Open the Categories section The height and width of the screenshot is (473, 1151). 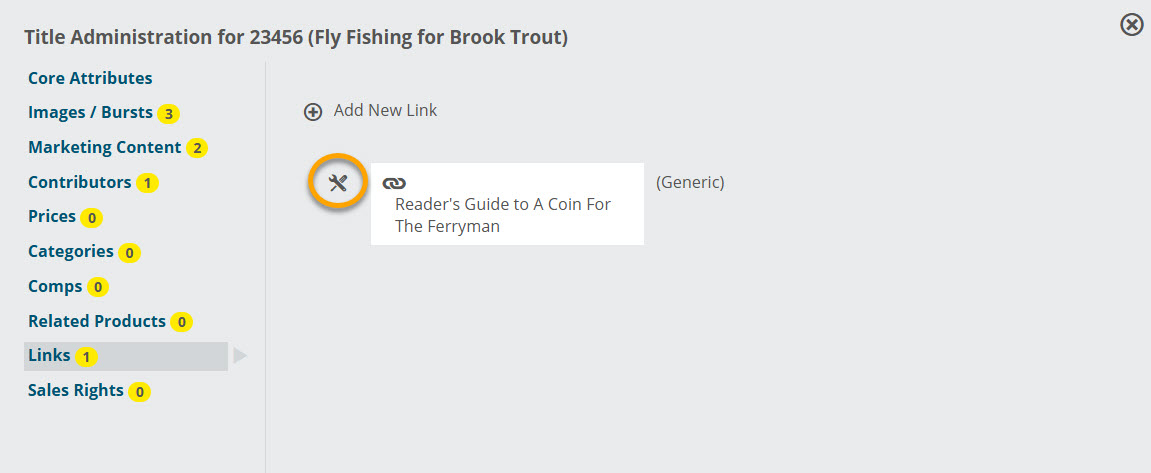point(70,251)
